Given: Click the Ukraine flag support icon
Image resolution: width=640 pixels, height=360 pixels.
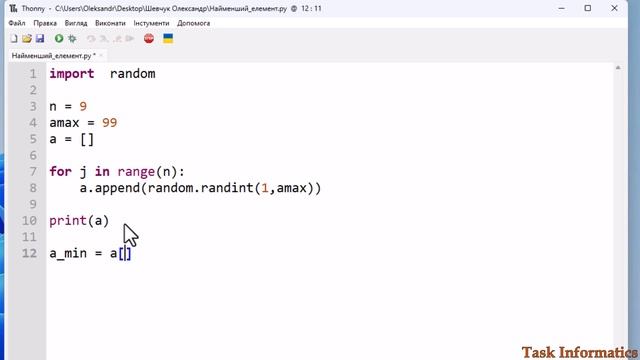Looking at the screenshot, I should 168,38.
